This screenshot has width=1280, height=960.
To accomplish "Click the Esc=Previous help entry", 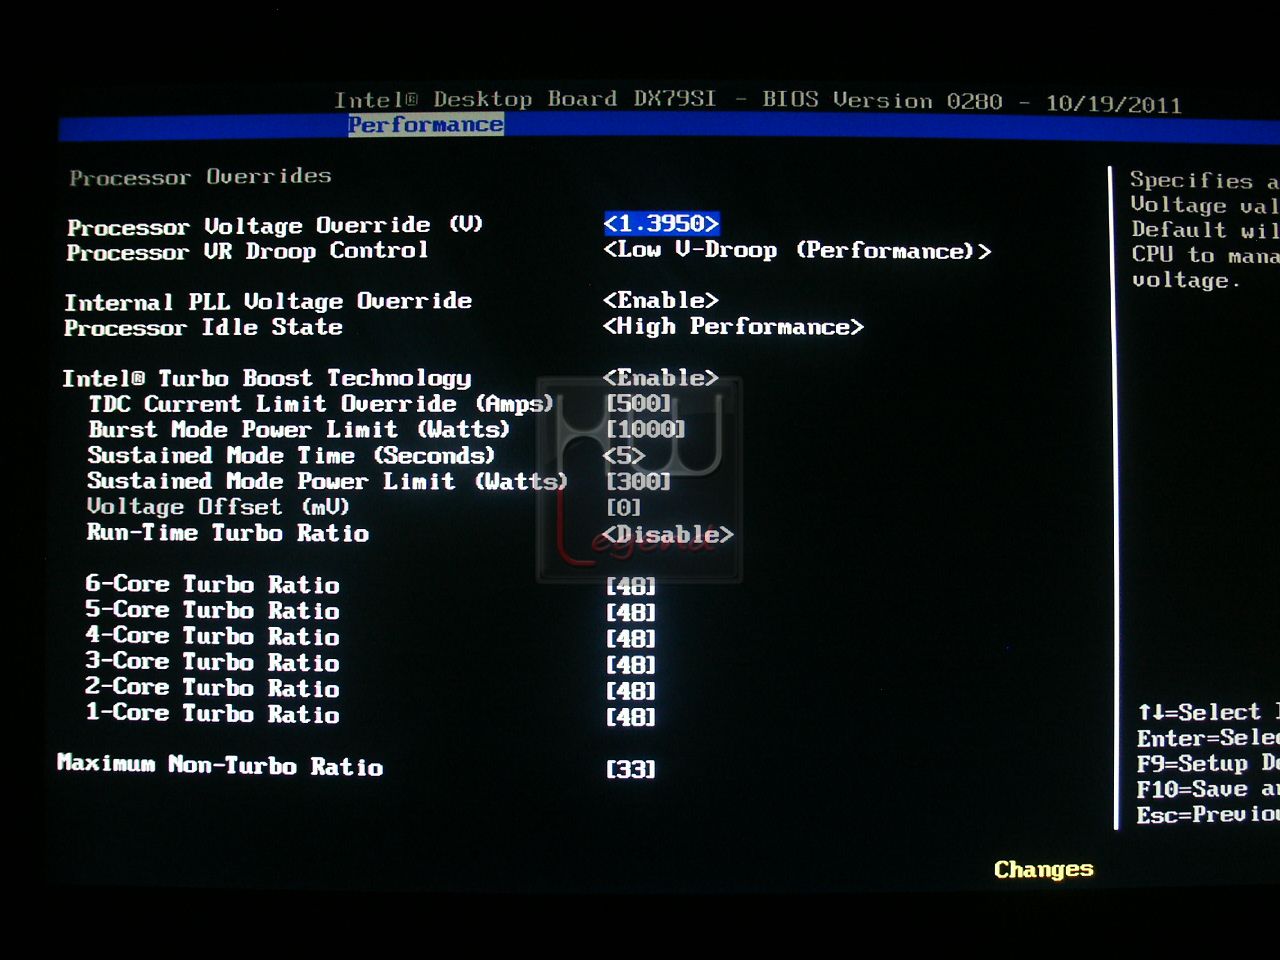I will (1208, 815).
